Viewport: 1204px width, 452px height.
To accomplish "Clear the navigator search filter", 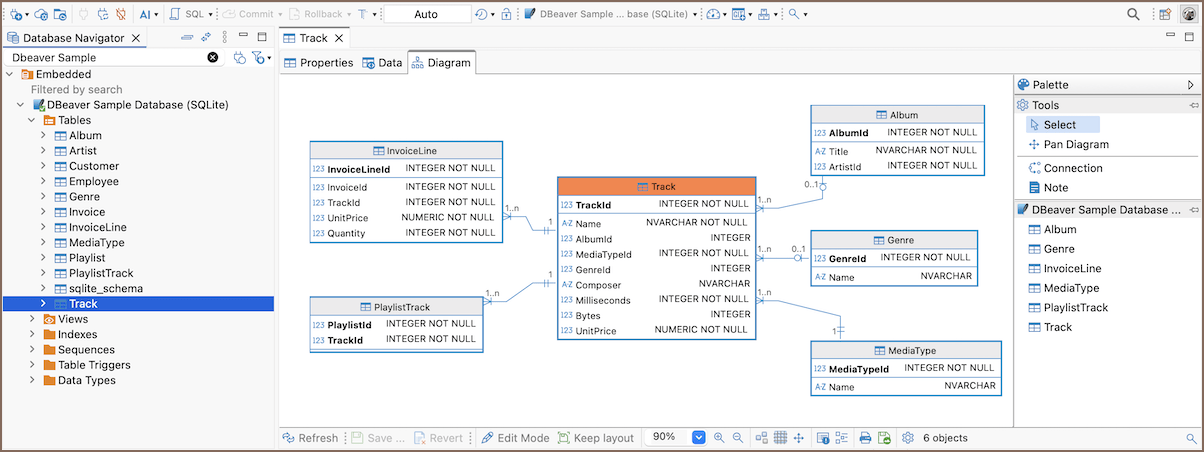I will [x=213, y=58].
